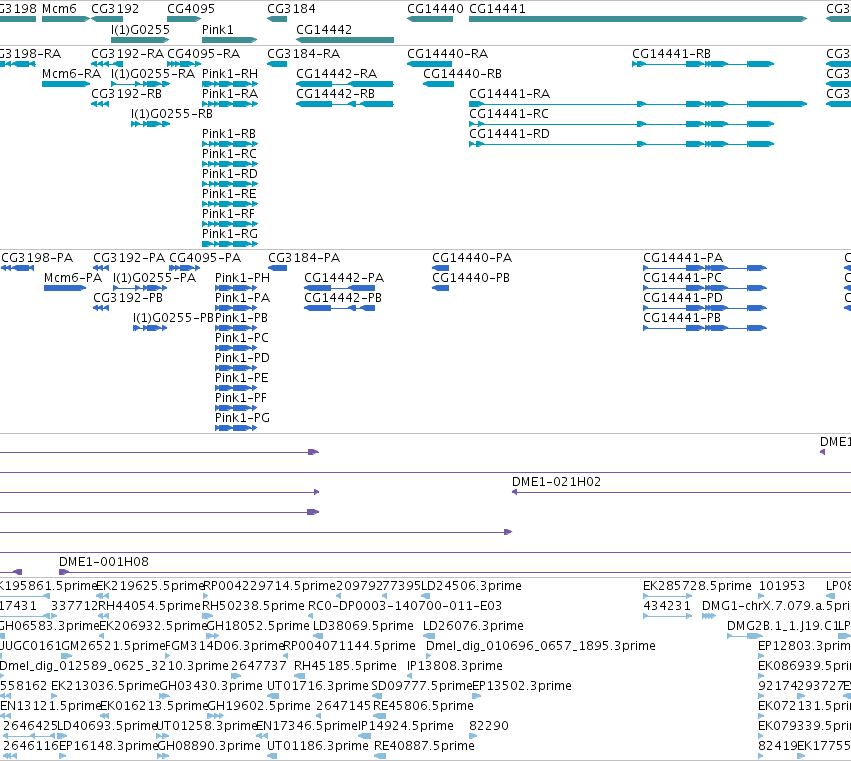Screen dimensions: 851x761
Task: Select EST IP13808.3prime label
Action: [x=455, y=666]
